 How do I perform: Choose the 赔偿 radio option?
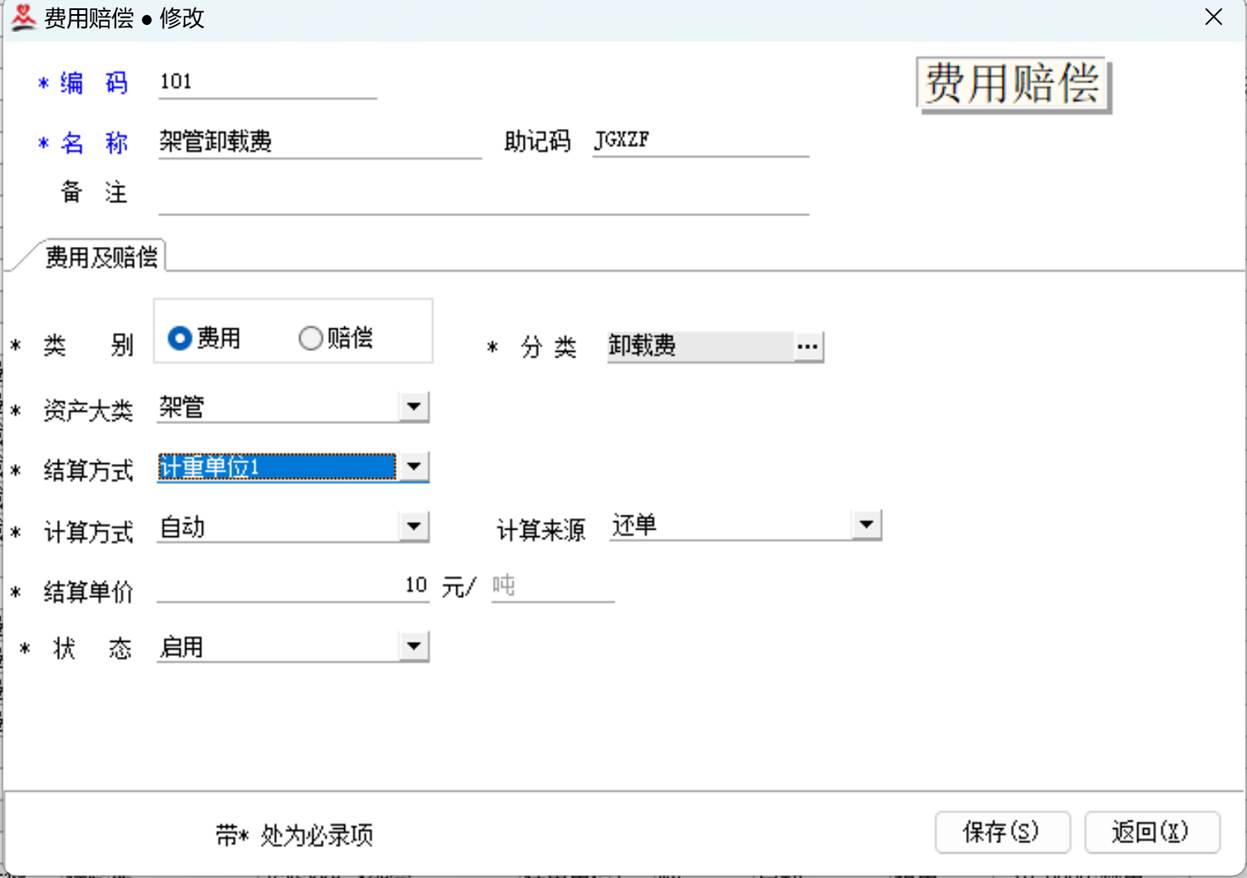[x=311, y=339]
